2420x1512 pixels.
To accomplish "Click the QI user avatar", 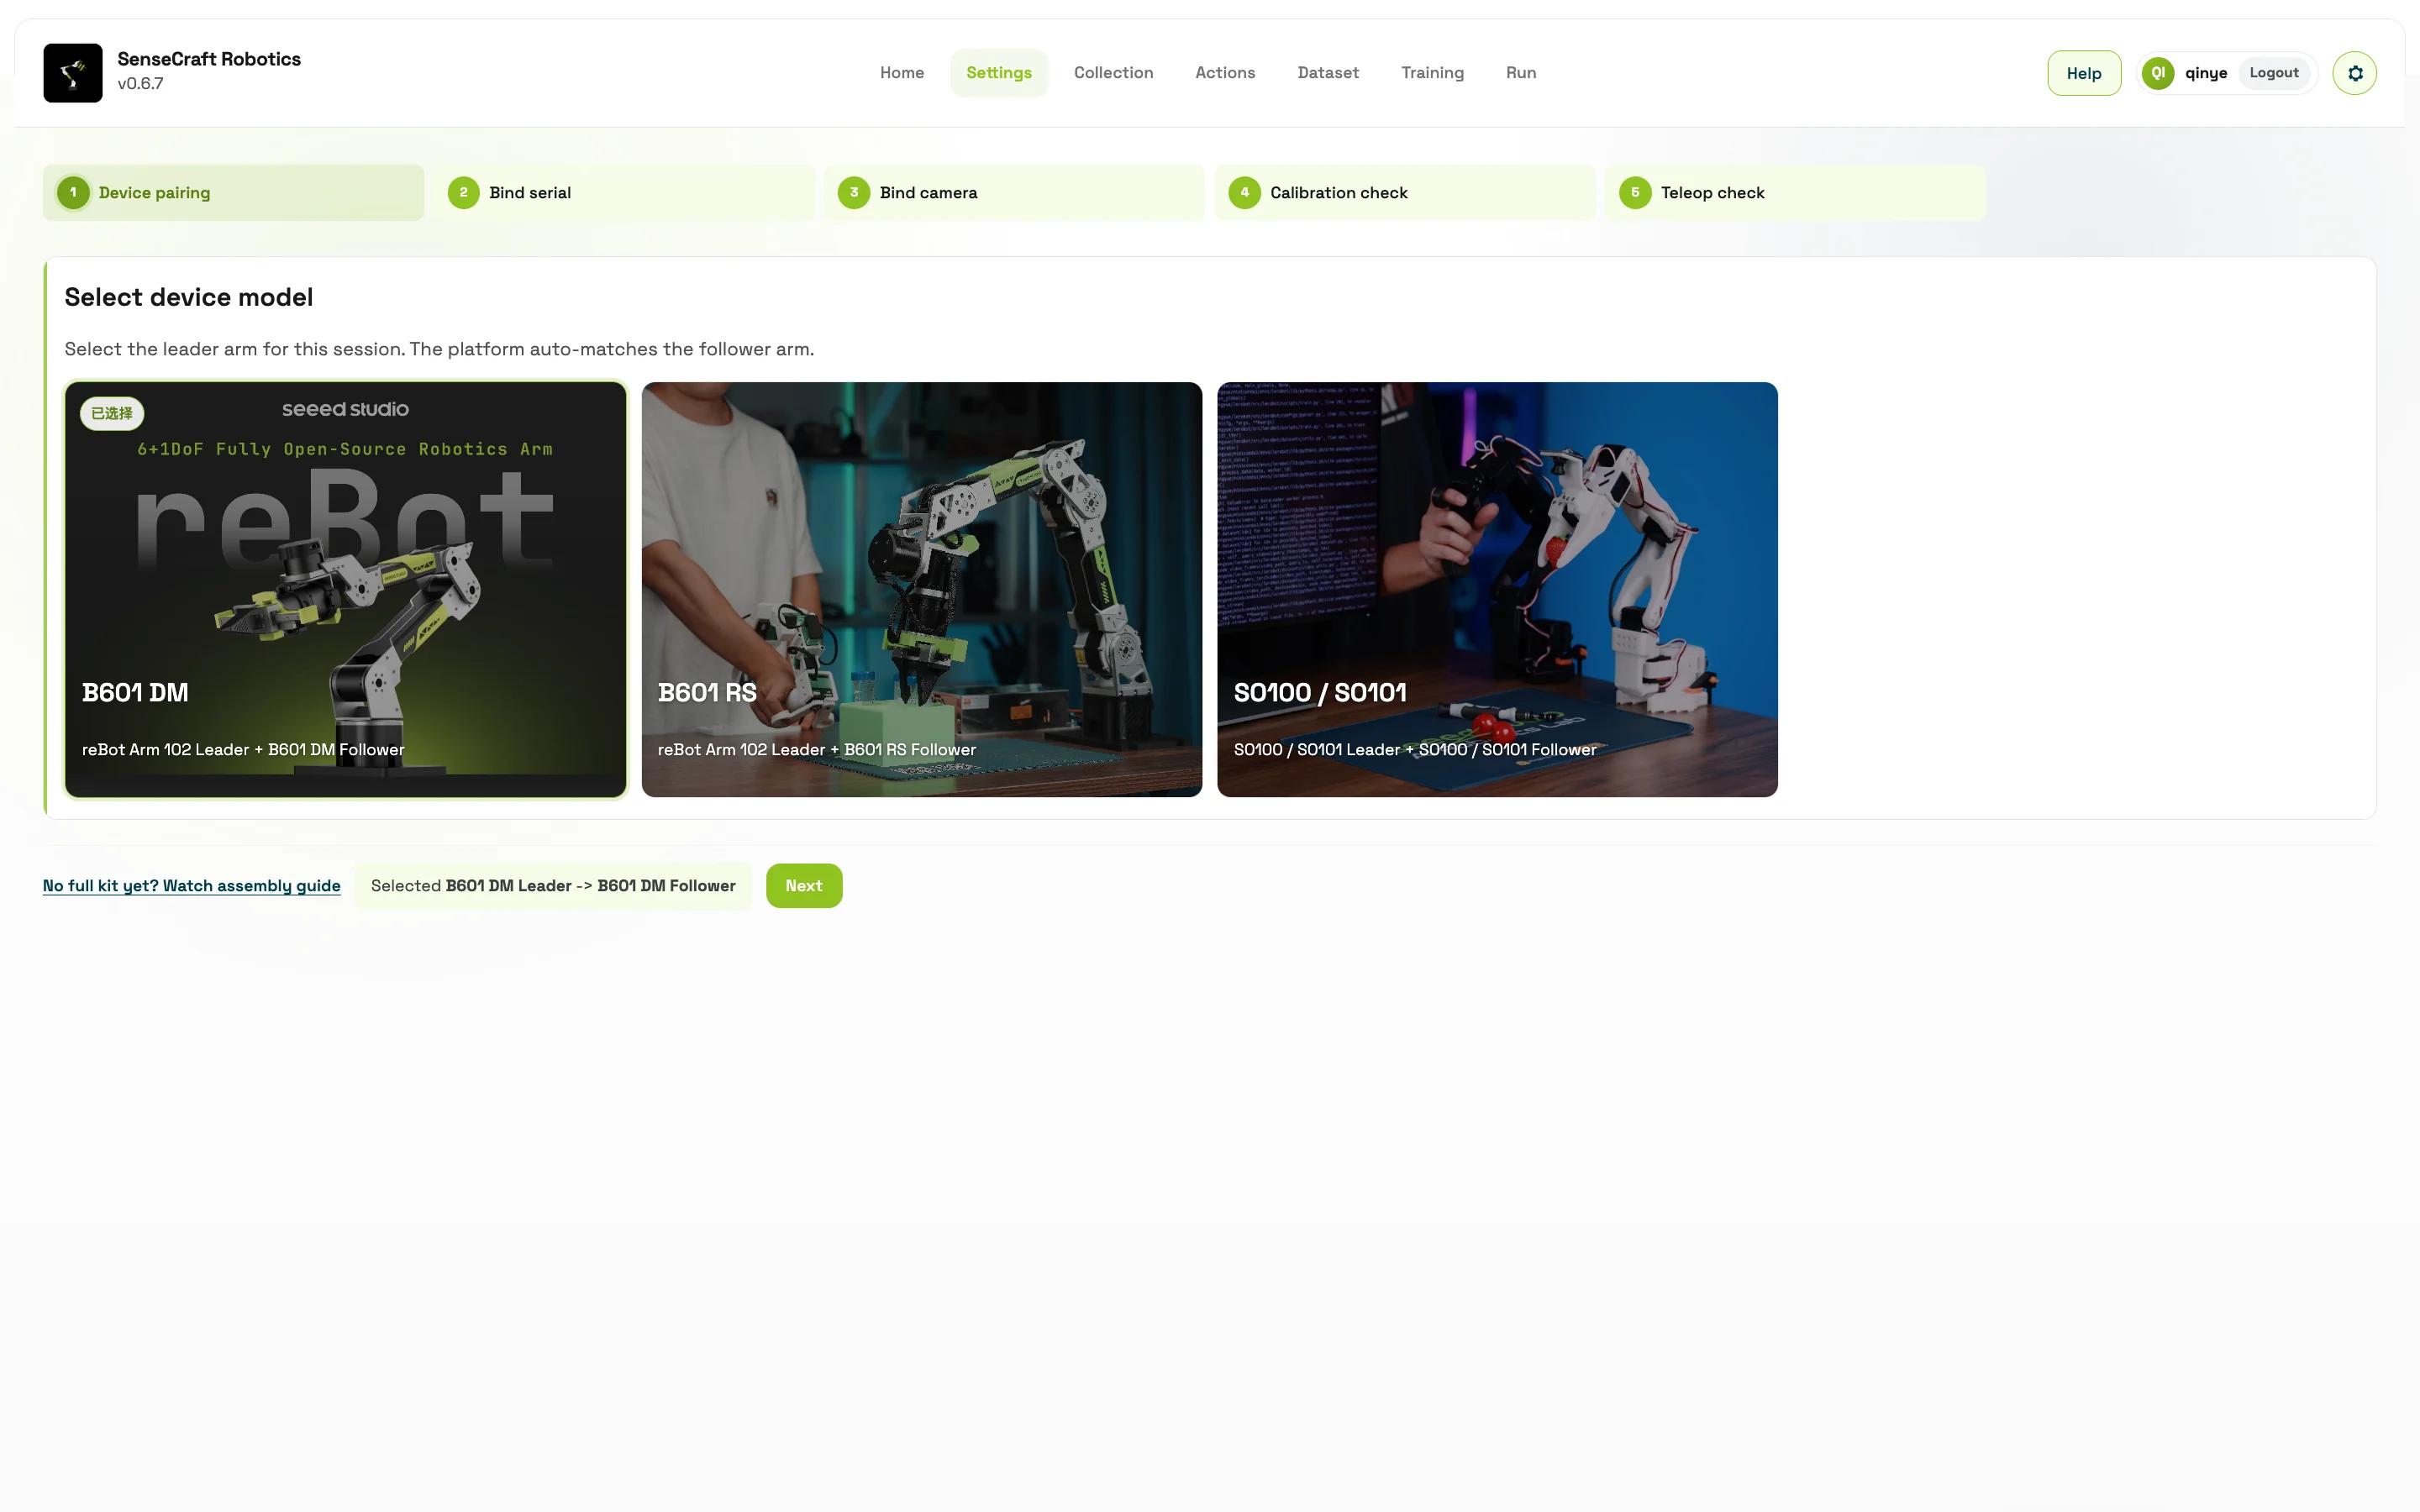I will (2158, 73).
